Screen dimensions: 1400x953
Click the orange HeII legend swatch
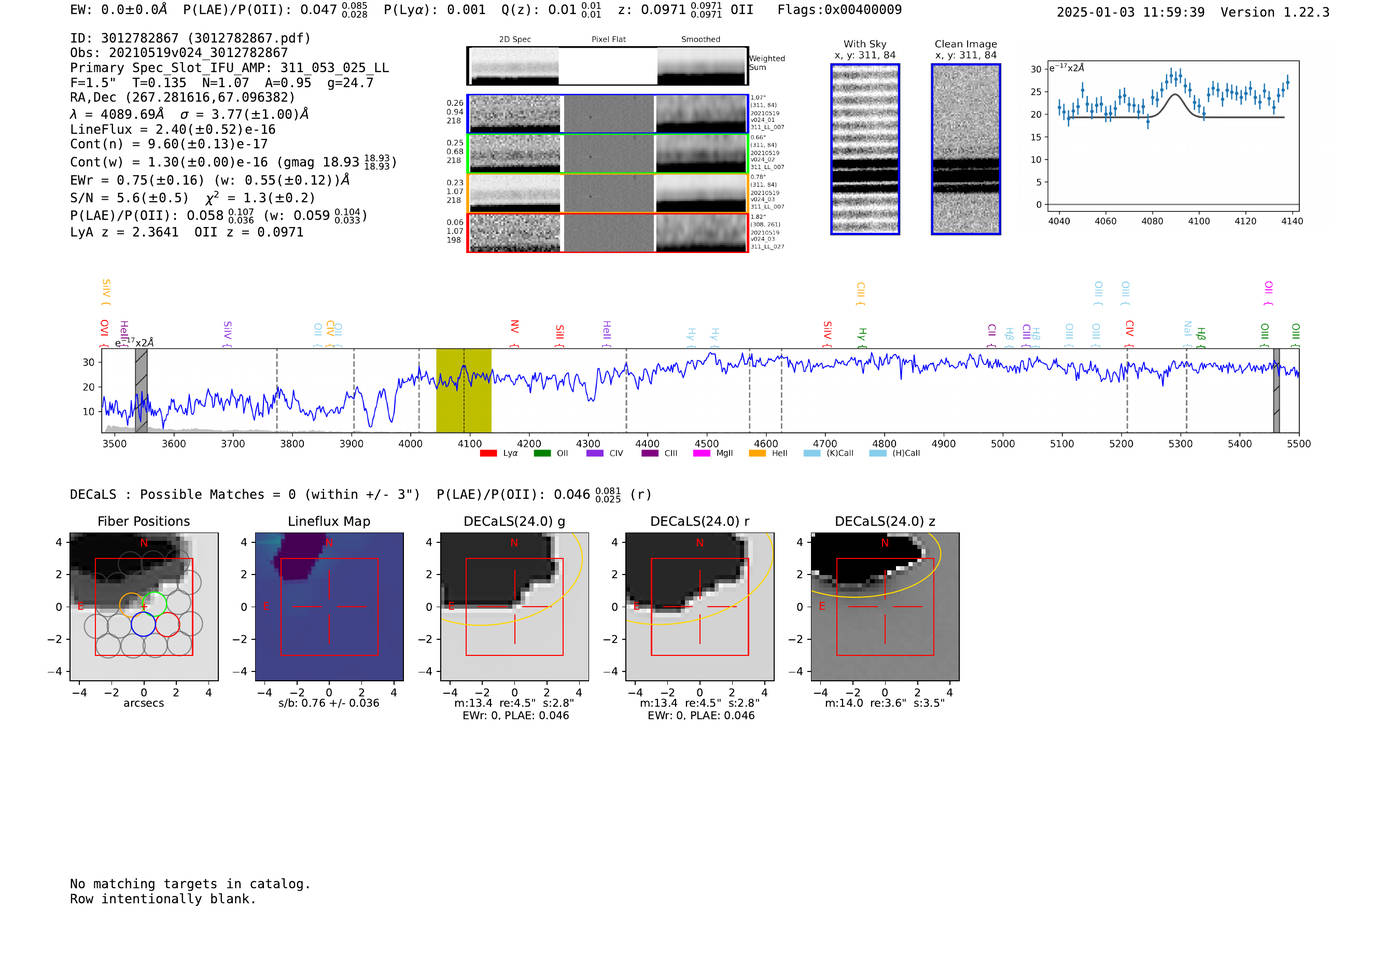tap(757, 453)
